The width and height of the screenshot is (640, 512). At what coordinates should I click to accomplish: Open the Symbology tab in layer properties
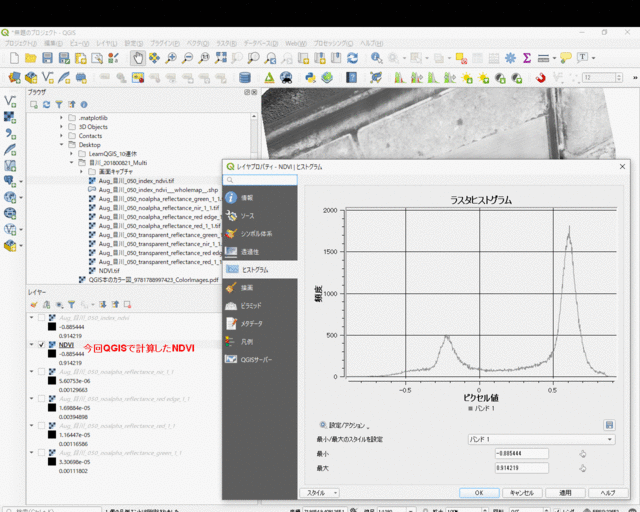pyautogui.click(x=260, y=234)
